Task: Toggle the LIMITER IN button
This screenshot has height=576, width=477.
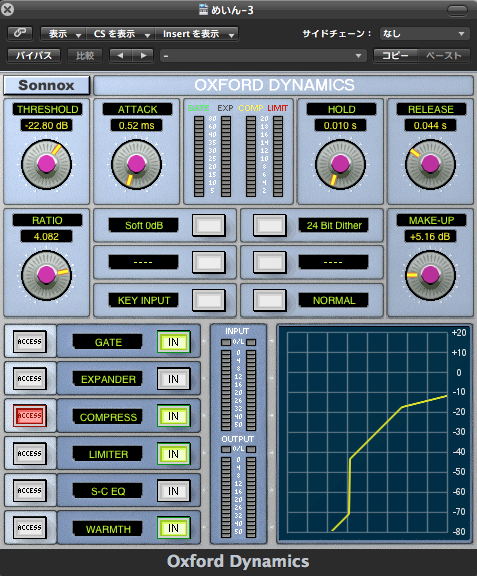Action: click(x=173, y=454)
